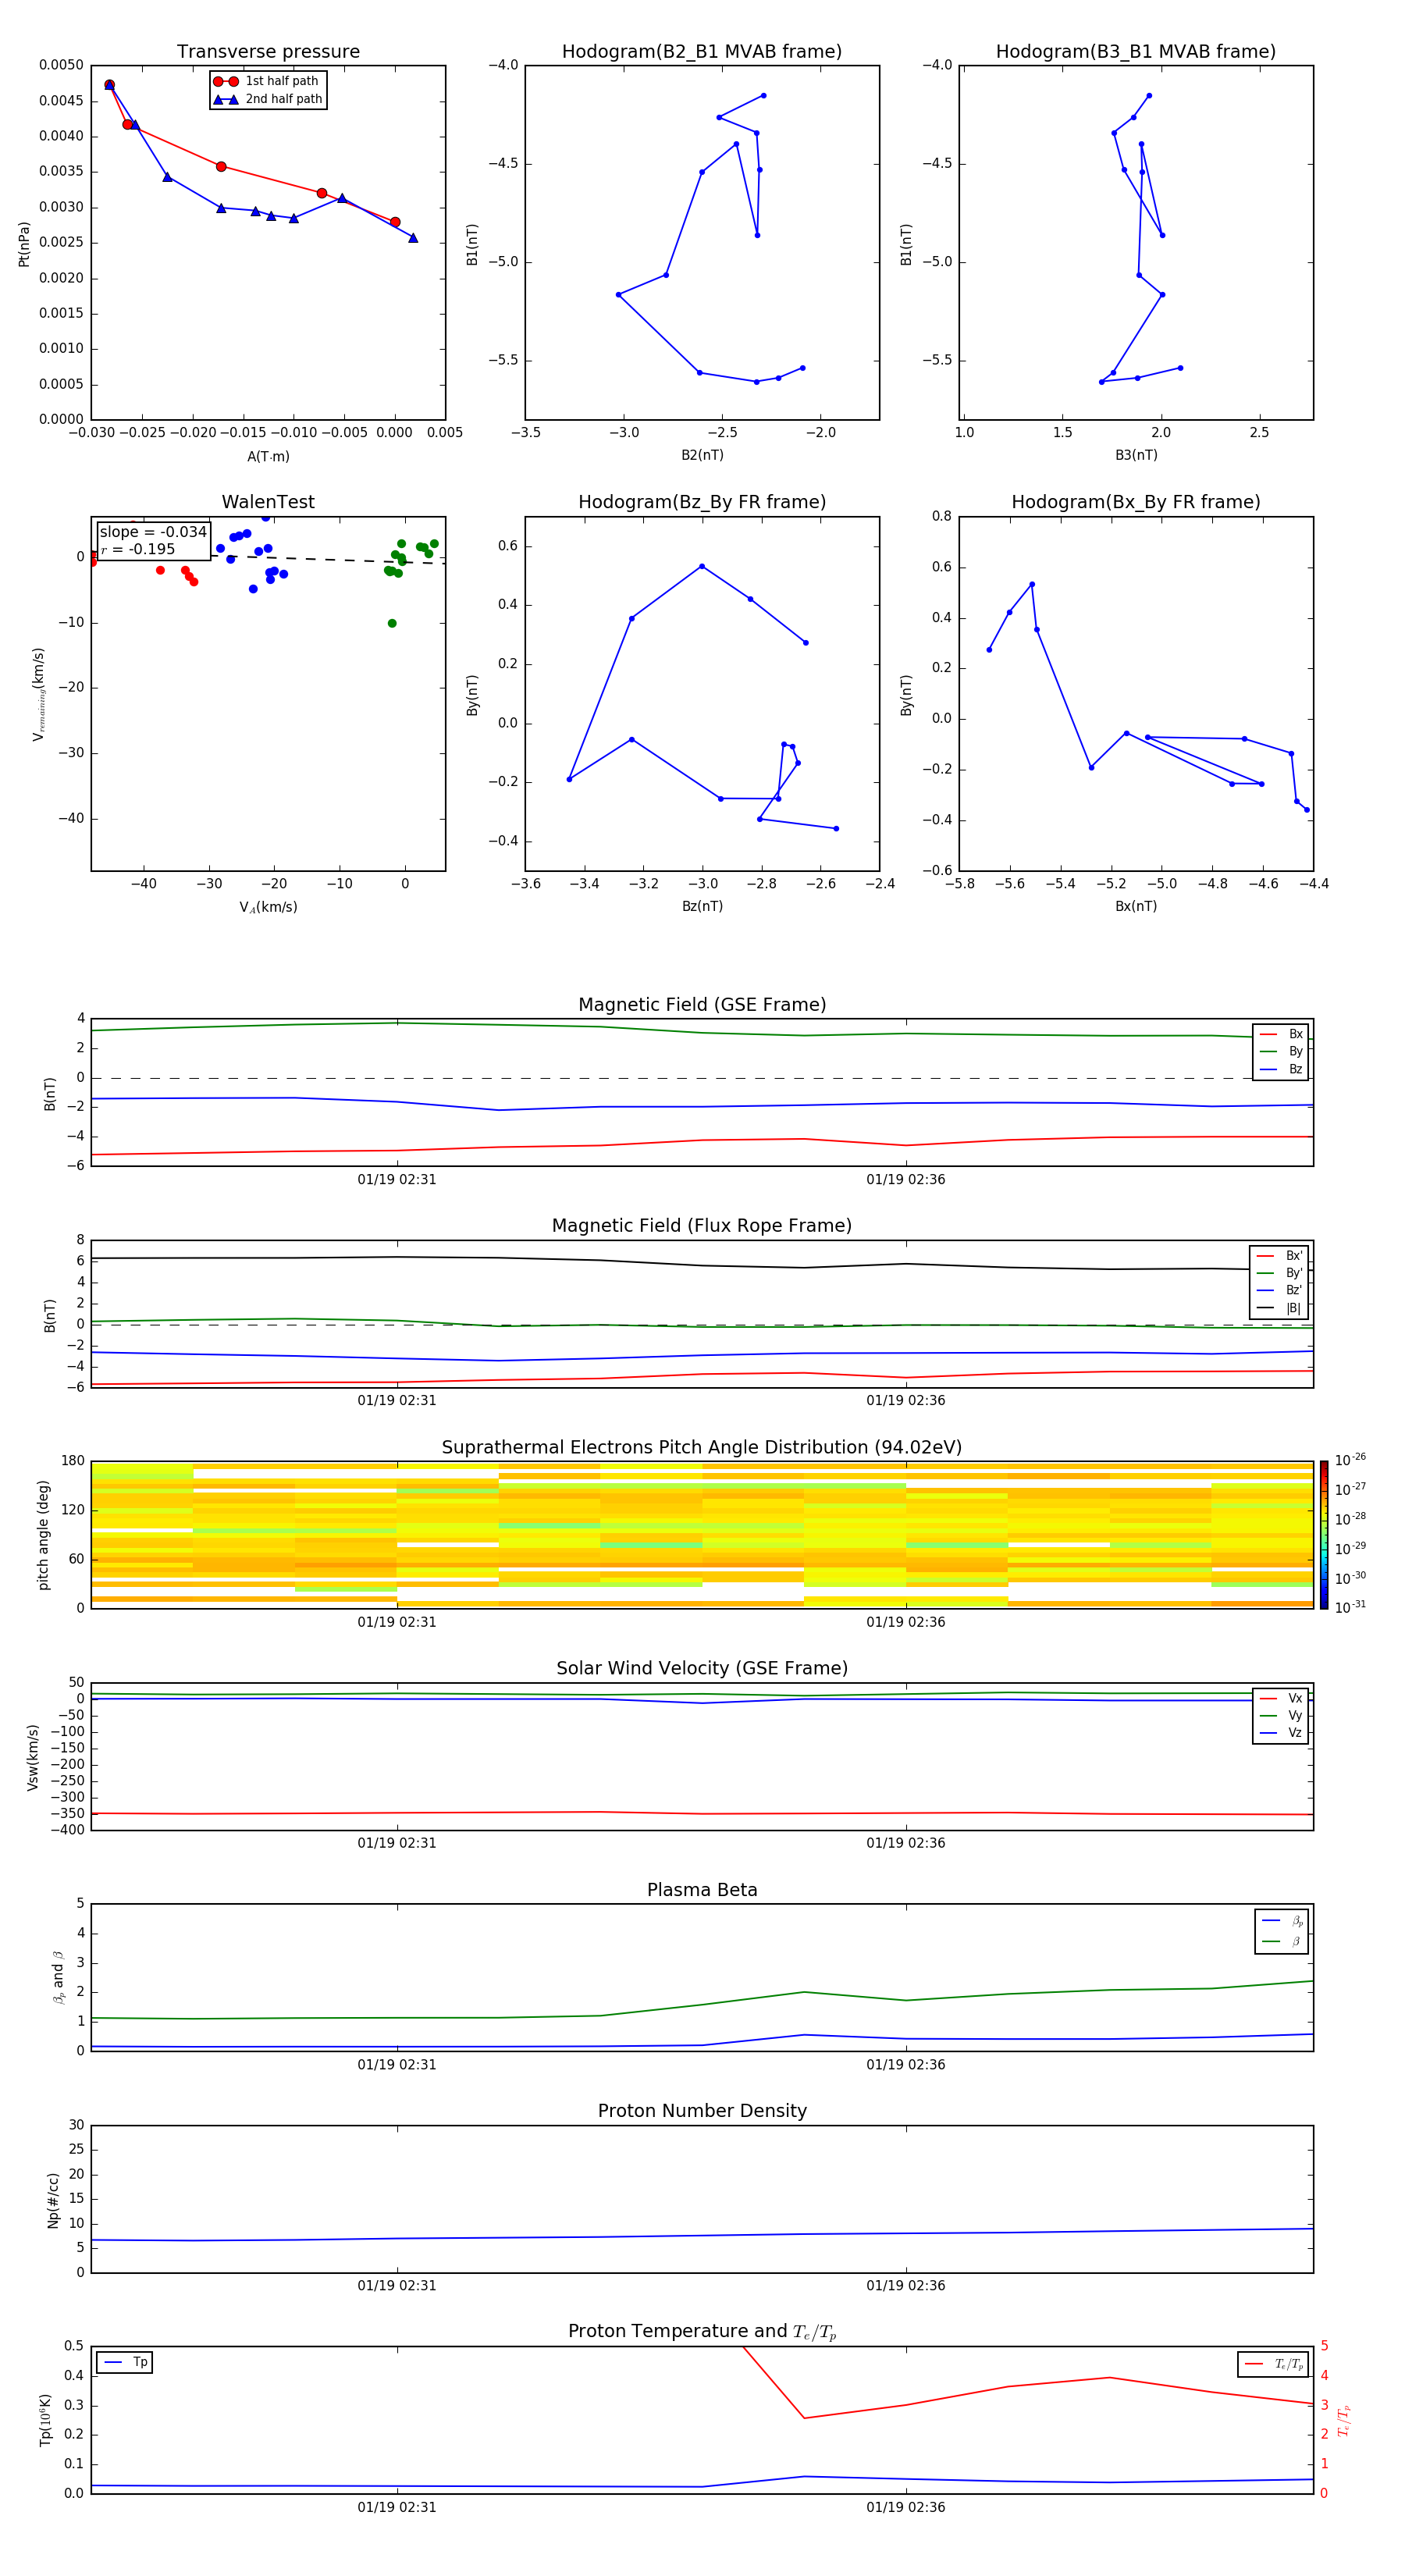The width and height of the screenshot is (1405, 2576).
Task: Select the By entry in GSE magnetic legend
Action: point(1281,1052)
